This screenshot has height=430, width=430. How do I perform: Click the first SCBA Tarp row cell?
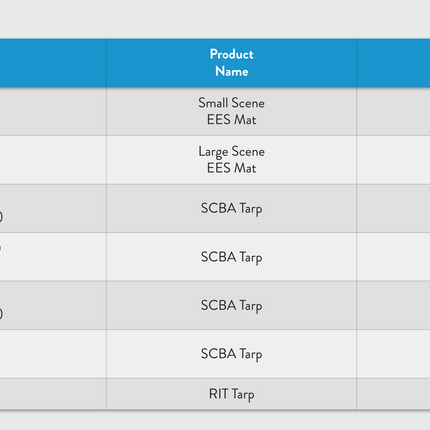231,208
